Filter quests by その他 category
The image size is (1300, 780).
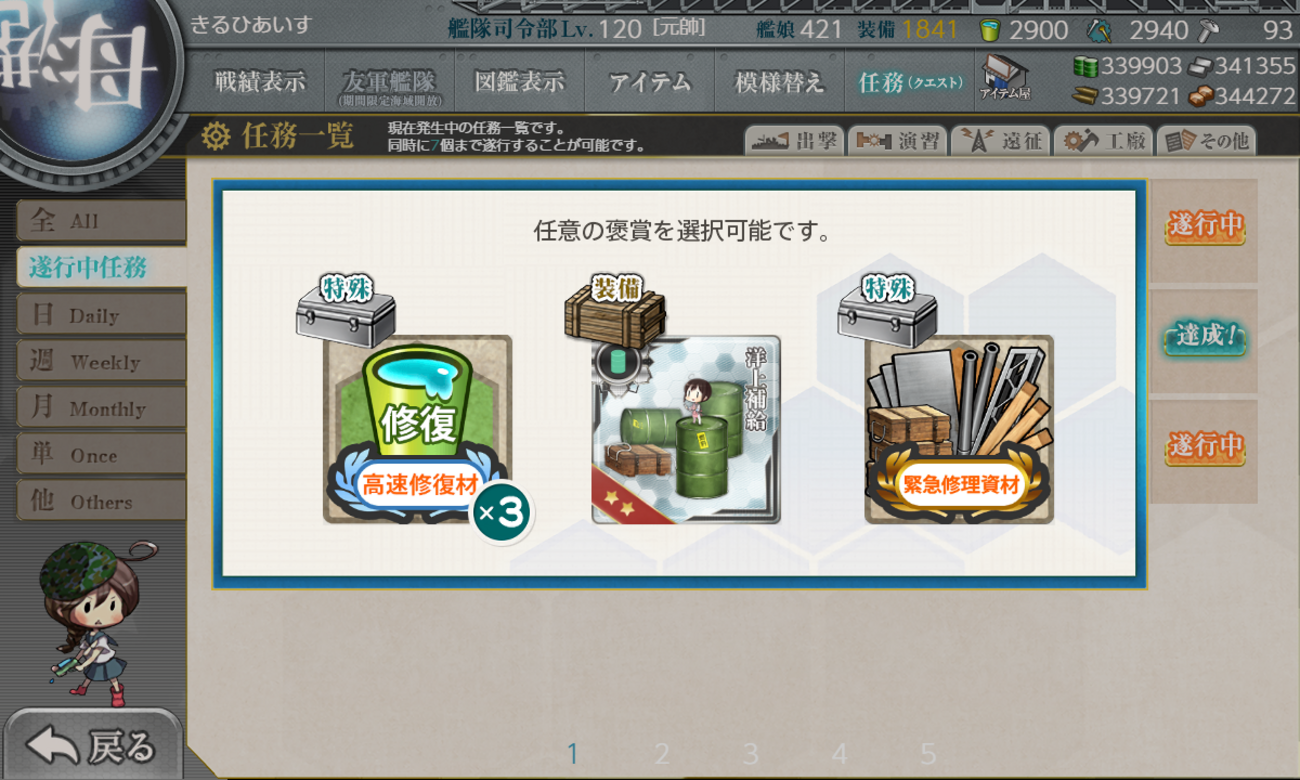(x=1207, y=141)
